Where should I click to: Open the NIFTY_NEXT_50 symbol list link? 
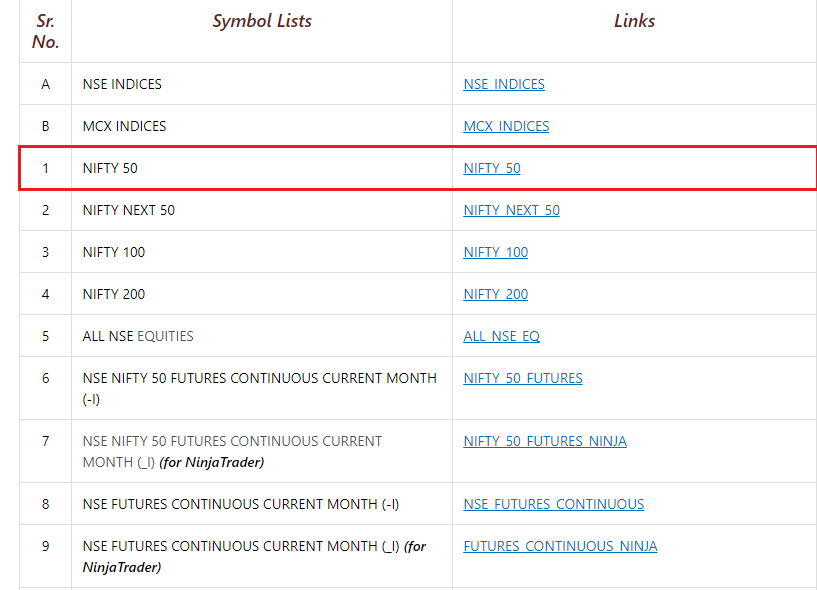coord(511,210)
